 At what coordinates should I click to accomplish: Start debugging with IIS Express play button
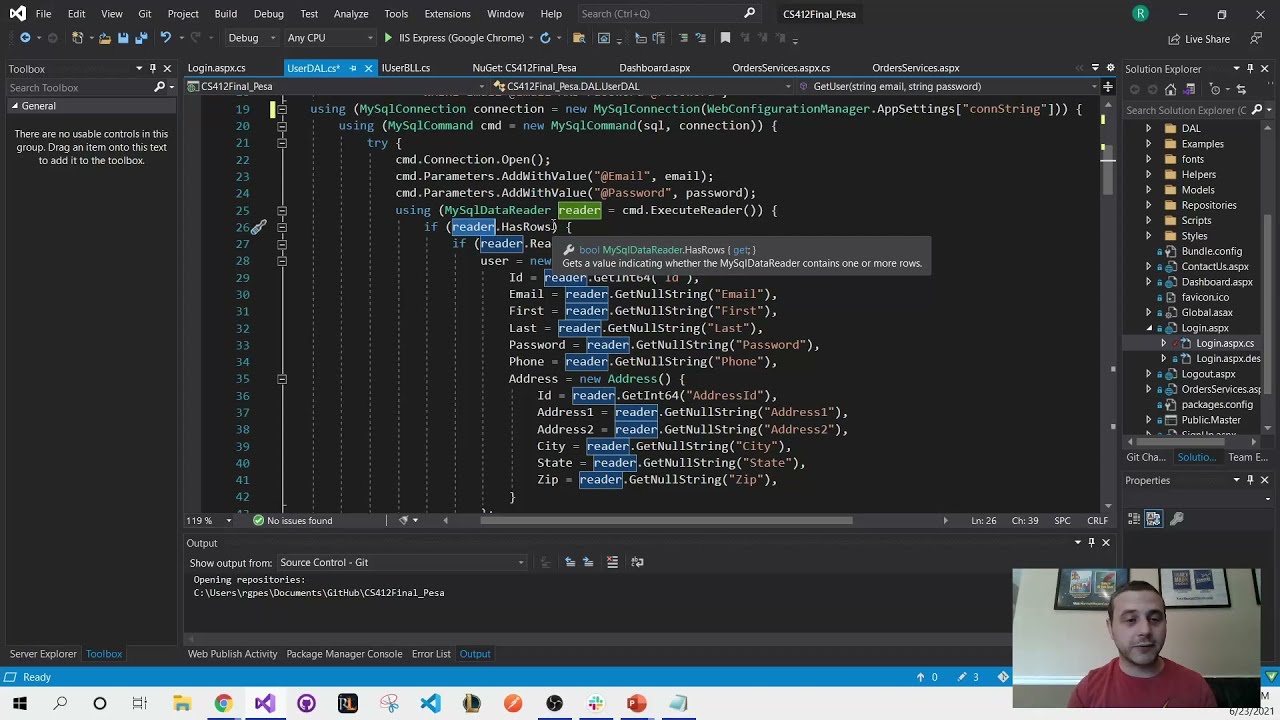(x=388, y=38)
